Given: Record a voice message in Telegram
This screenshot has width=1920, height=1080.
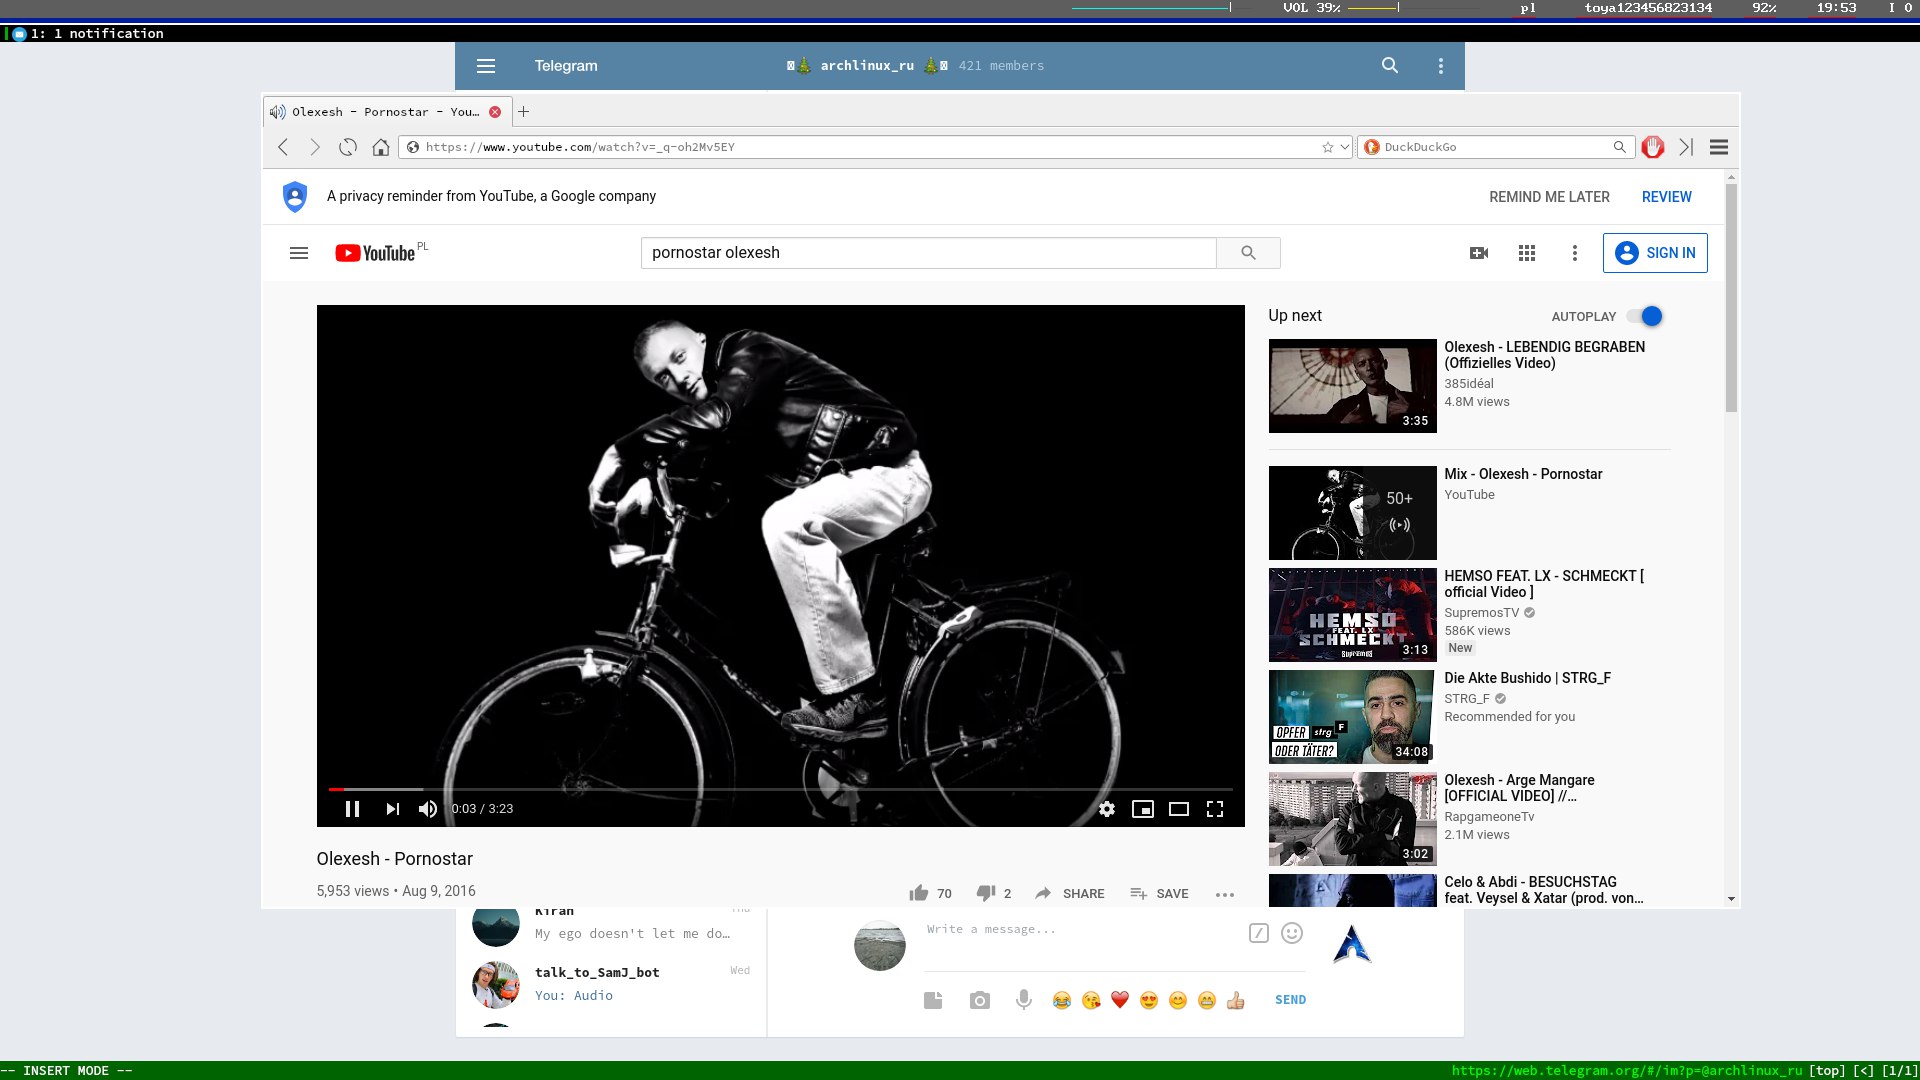Looking at the screenshot, I should (x=1024, y=1000).
